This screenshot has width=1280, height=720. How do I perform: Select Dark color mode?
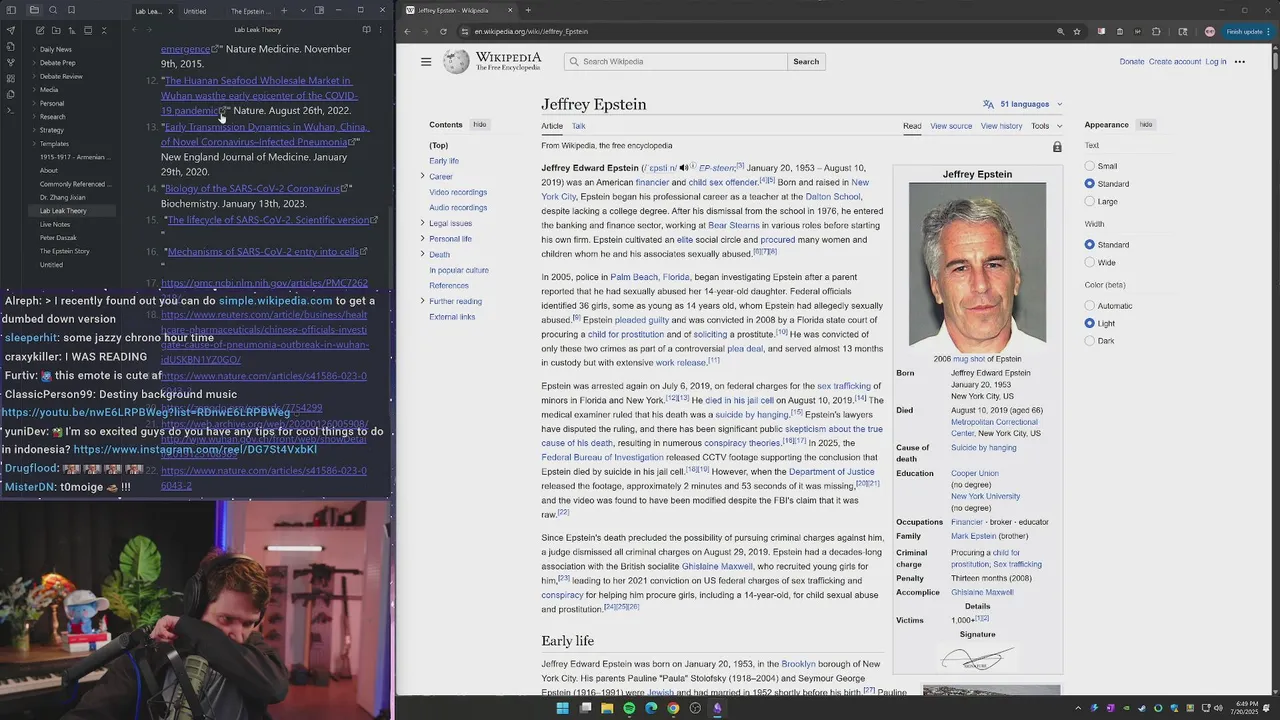[x=1090, y=341]
